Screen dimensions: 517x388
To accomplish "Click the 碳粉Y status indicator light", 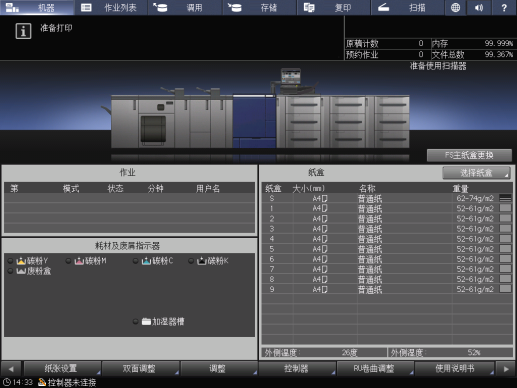I will (10, 261).
